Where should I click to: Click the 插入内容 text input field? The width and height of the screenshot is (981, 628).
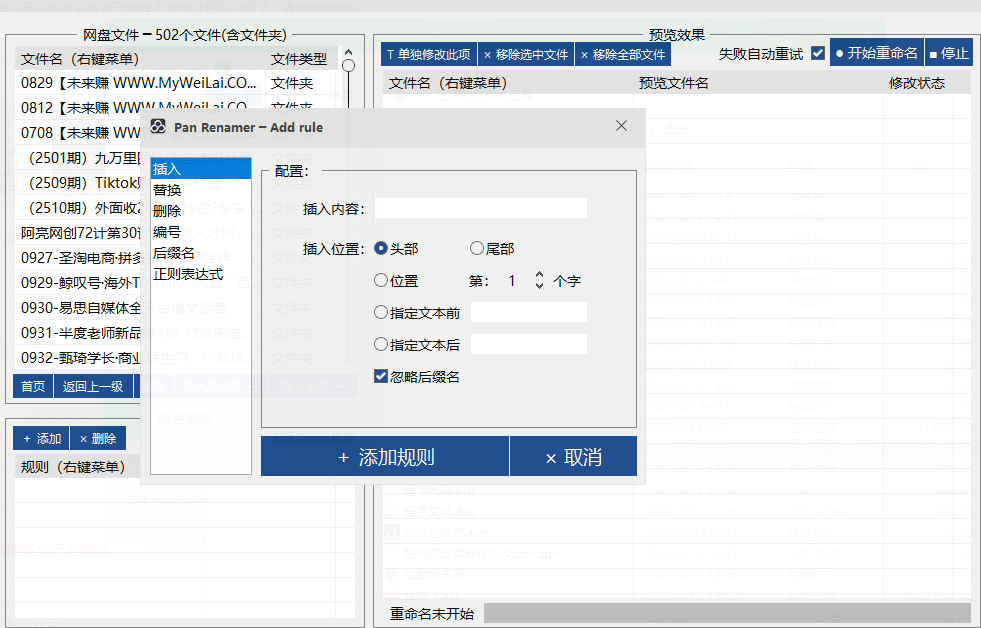pyautogui.click(x=480, y=208)
